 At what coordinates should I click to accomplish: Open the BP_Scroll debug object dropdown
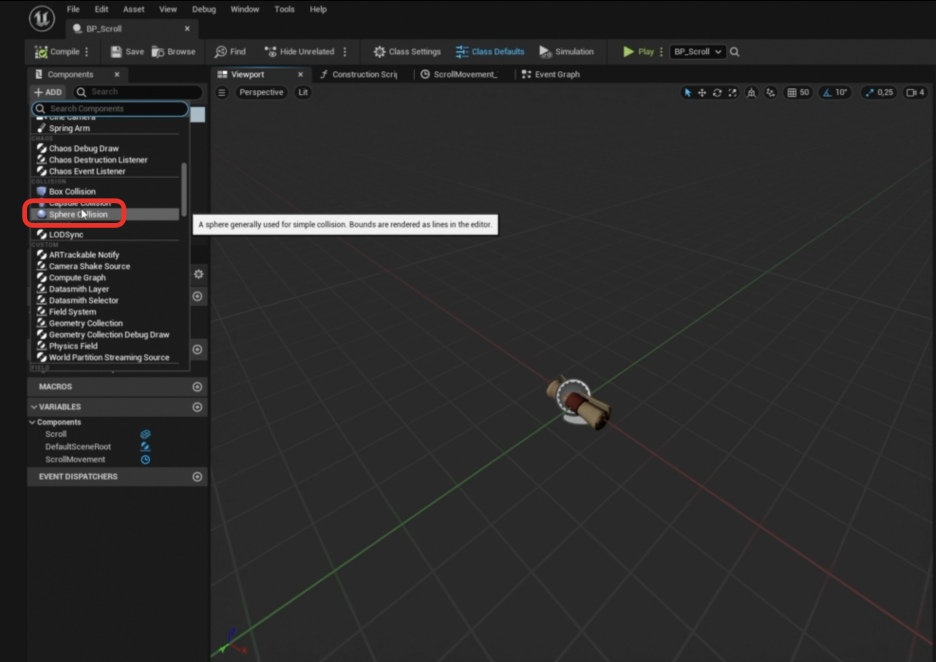pos(697,52)
